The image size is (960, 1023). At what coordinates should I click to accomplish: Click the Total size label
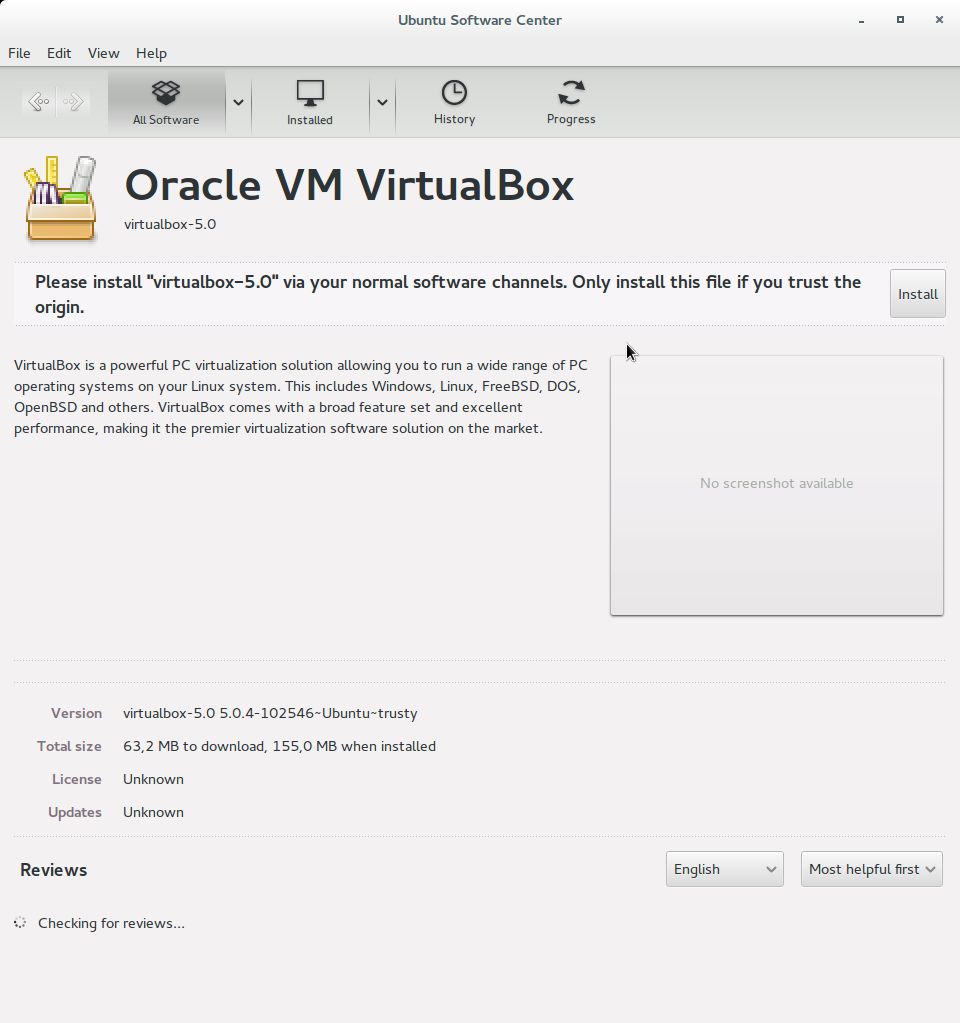(69, 746)
